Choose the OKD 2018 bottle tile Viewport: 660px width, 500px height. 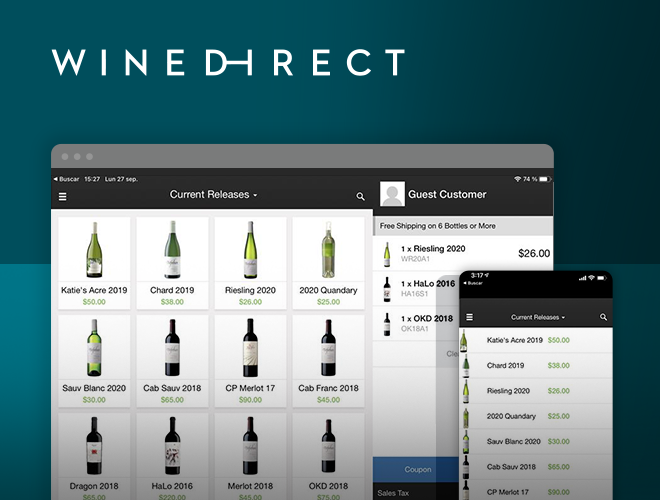click(x=328, y=457)
